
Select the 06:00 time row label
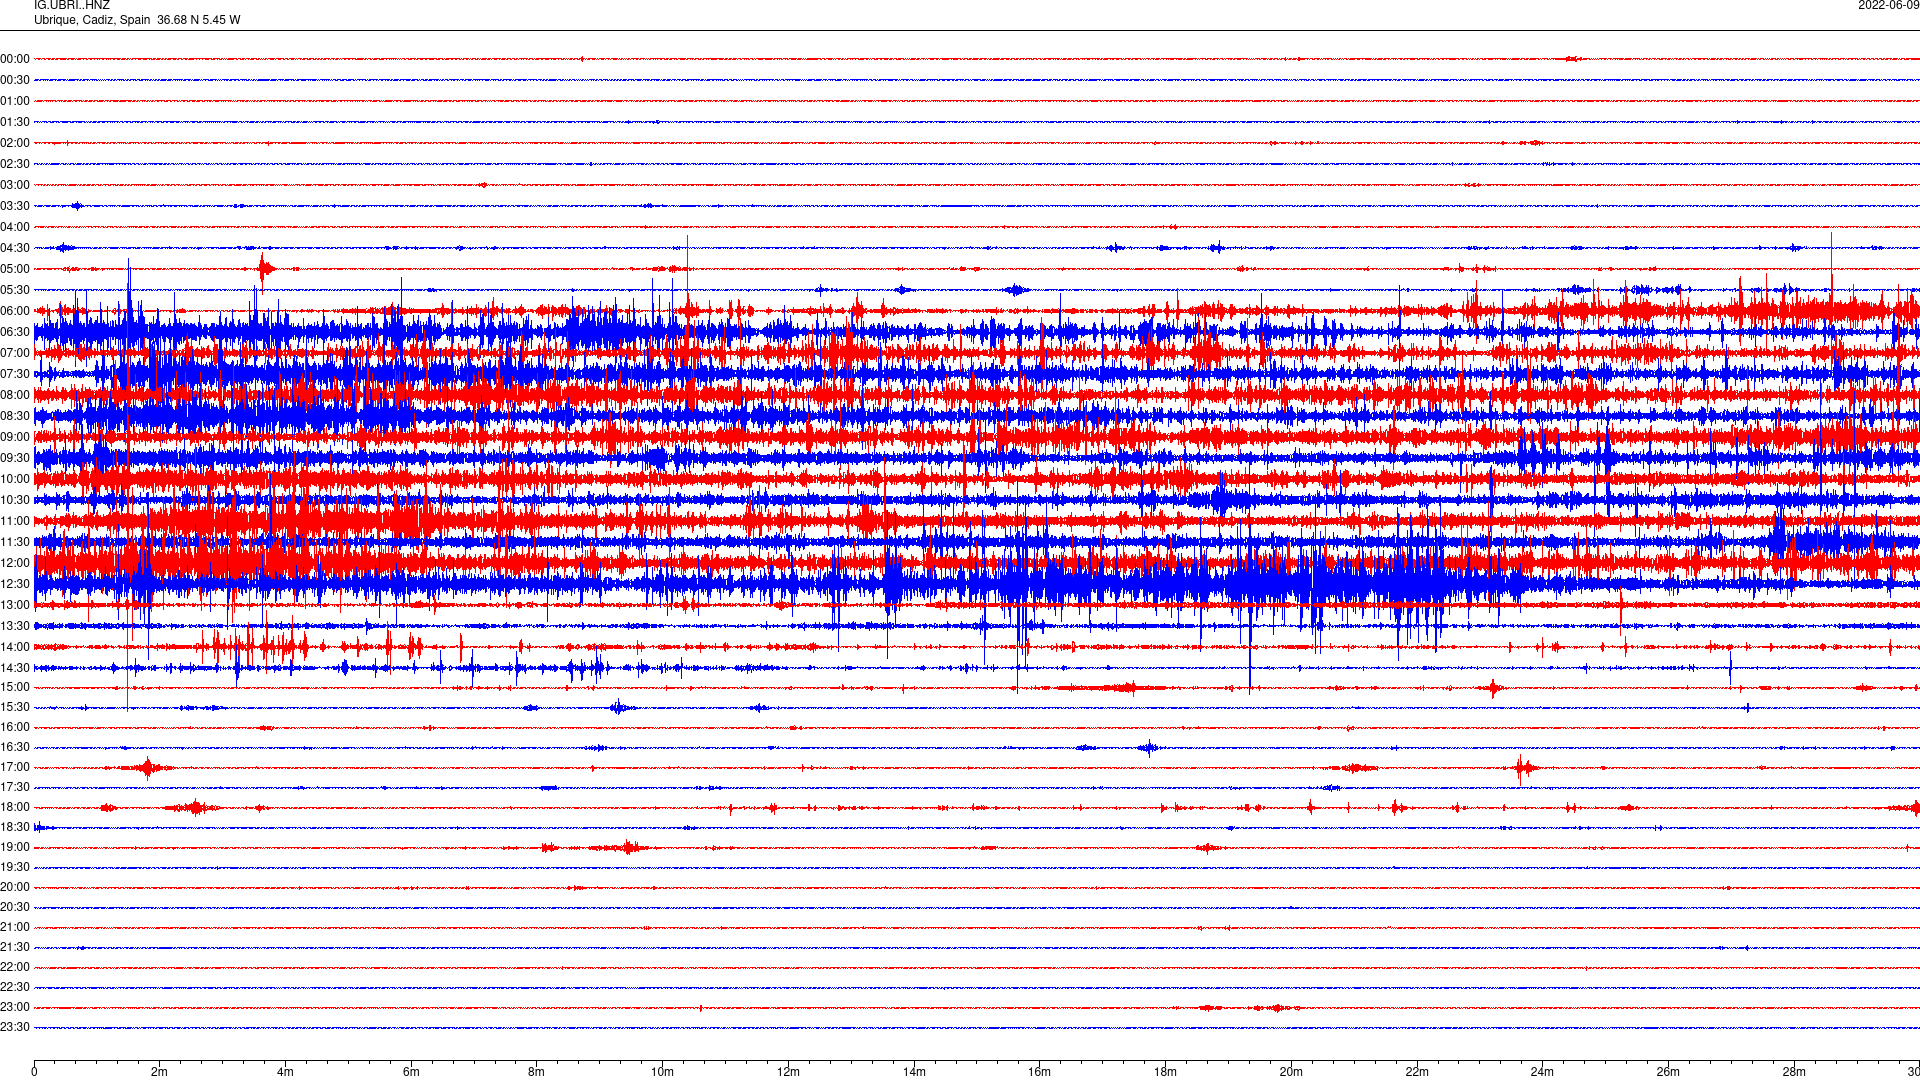(x=15, y=311)
